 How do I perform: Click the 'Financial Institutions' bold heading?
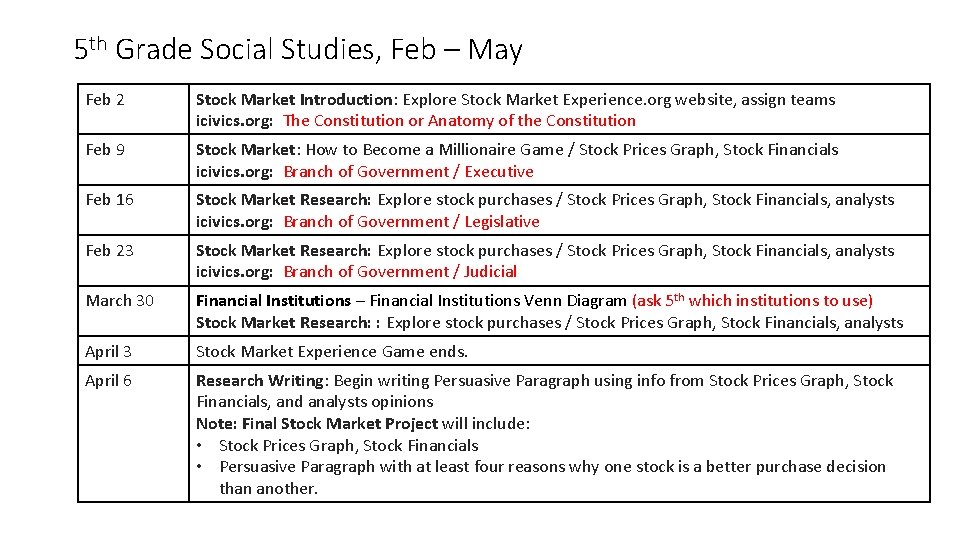tap(273, 301)
